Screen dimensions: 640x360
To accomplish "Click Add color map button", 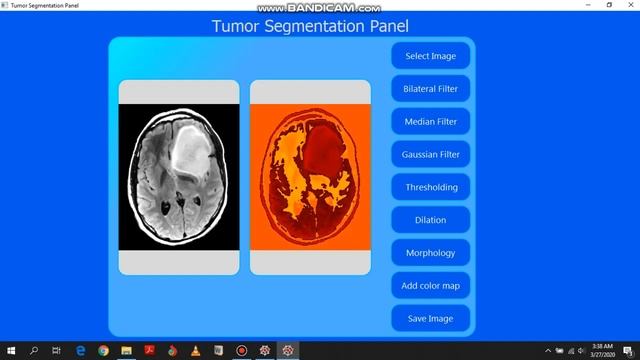I will [x=430, y=286].
